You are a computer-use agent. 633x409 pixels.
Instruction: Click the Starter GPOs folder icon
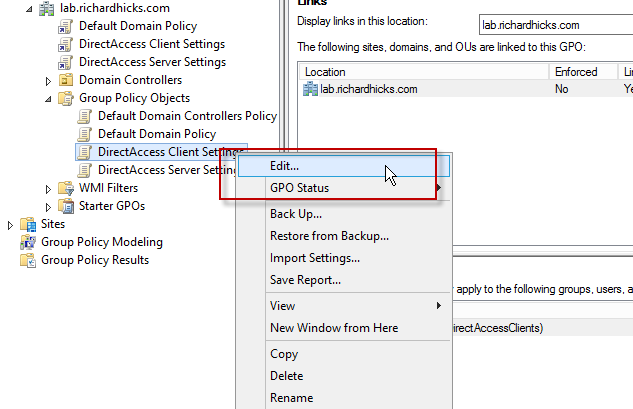click(x=66, y=206)
